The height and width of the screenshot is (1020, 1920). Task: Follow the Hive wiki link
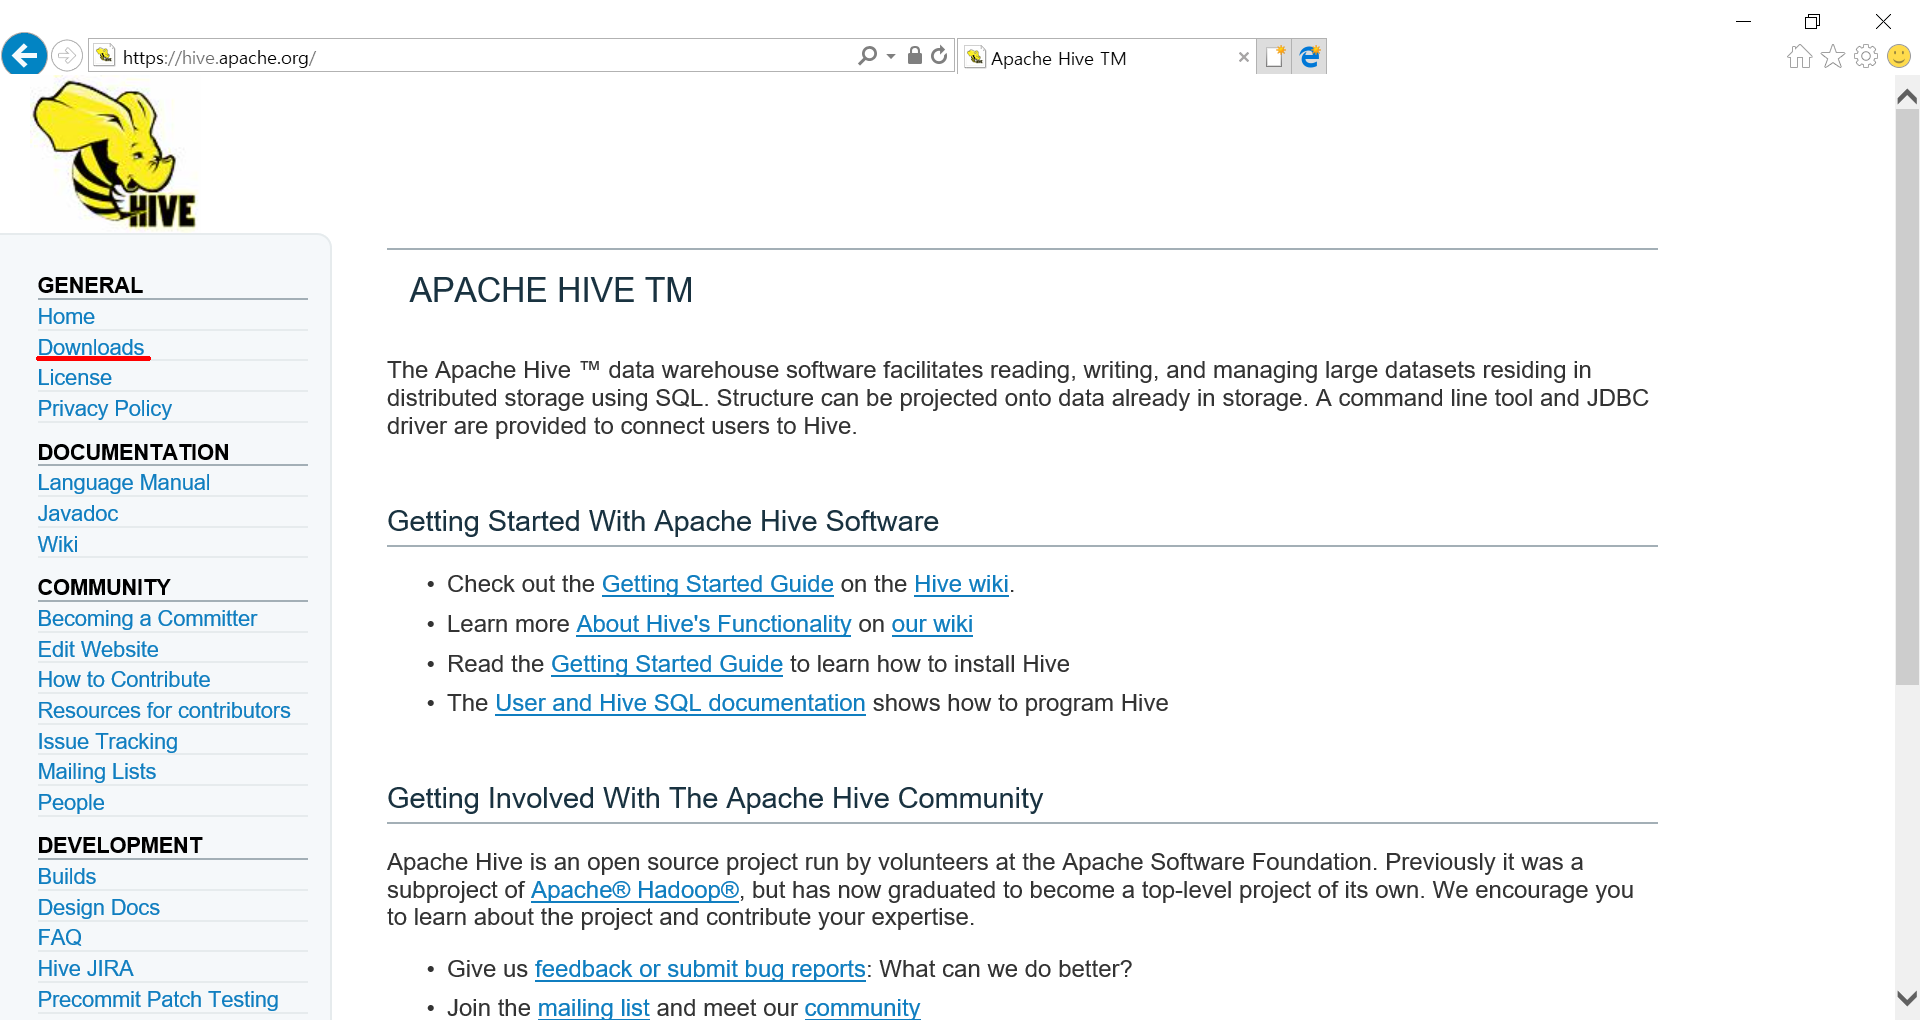[961, 584]
